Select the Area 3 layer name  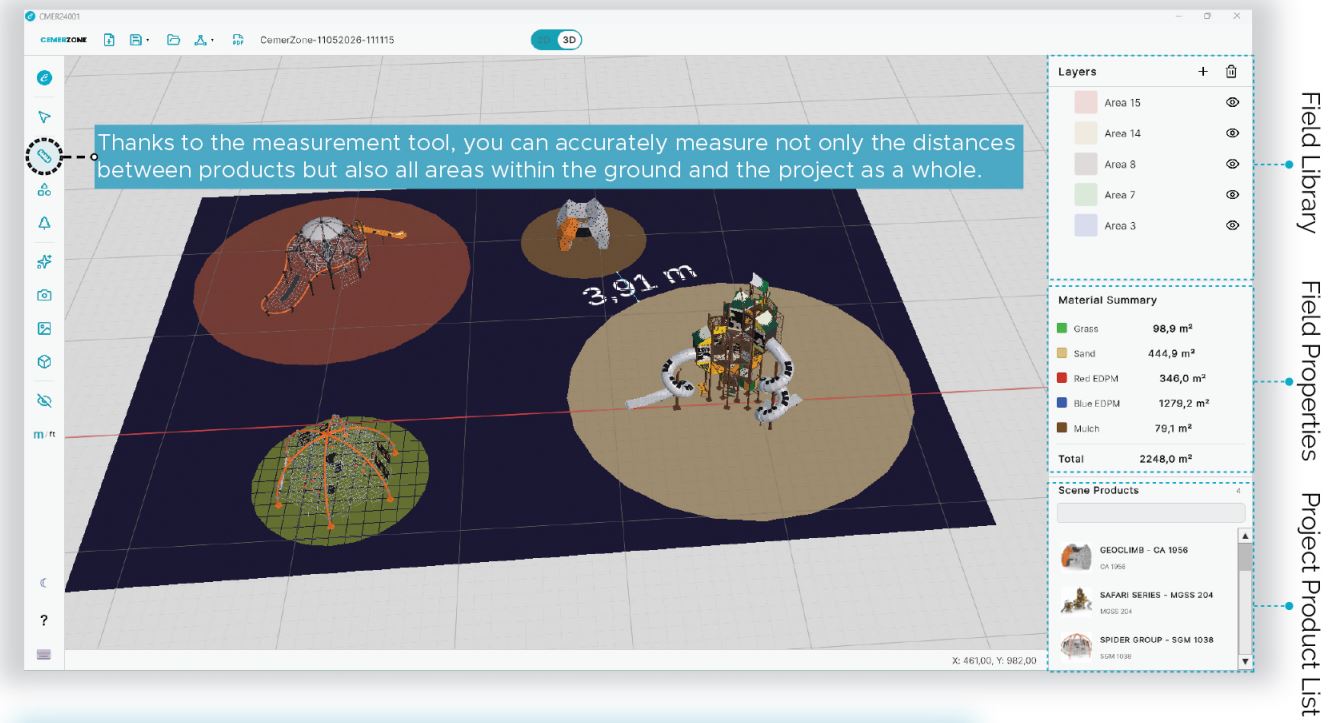pos(1120,226)
